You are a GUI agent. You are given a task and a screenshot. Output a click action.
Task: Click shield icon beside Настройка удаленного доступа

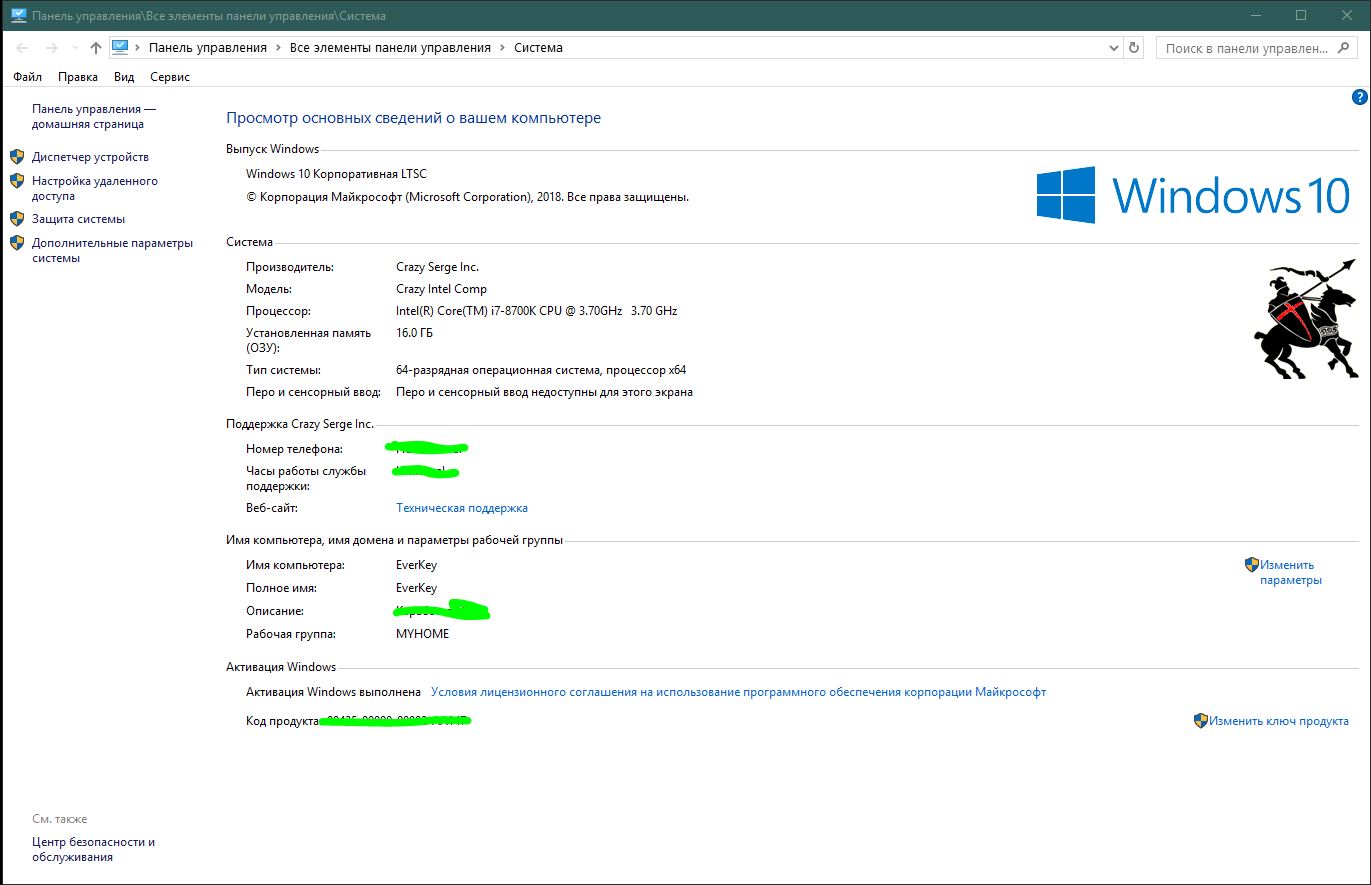[17, 181]
